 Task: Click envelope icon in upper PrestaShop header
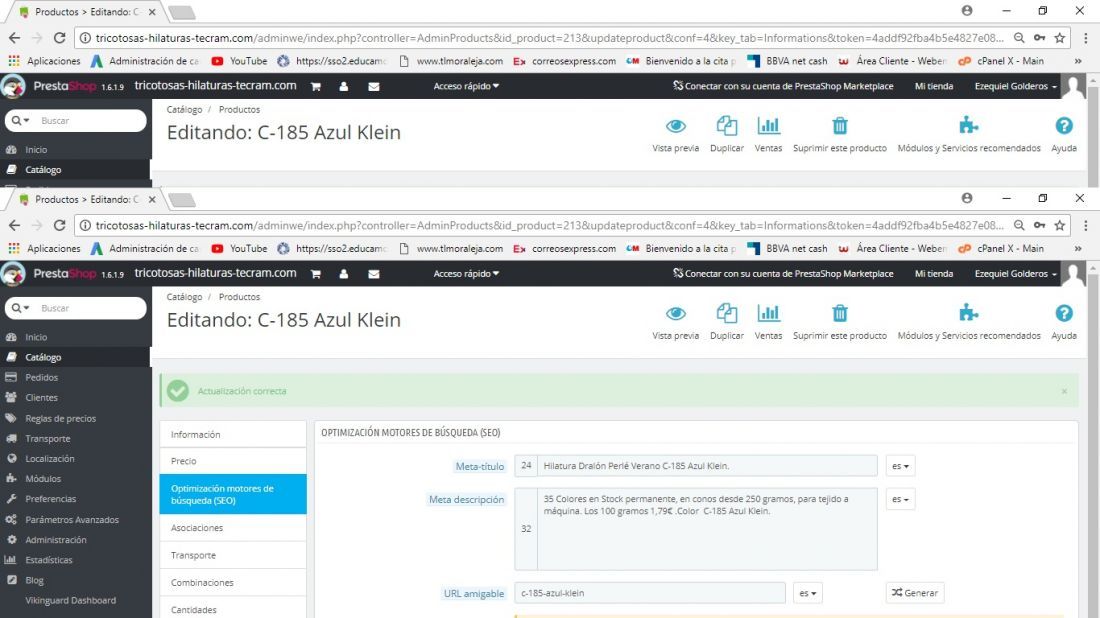tap(374, 87)
